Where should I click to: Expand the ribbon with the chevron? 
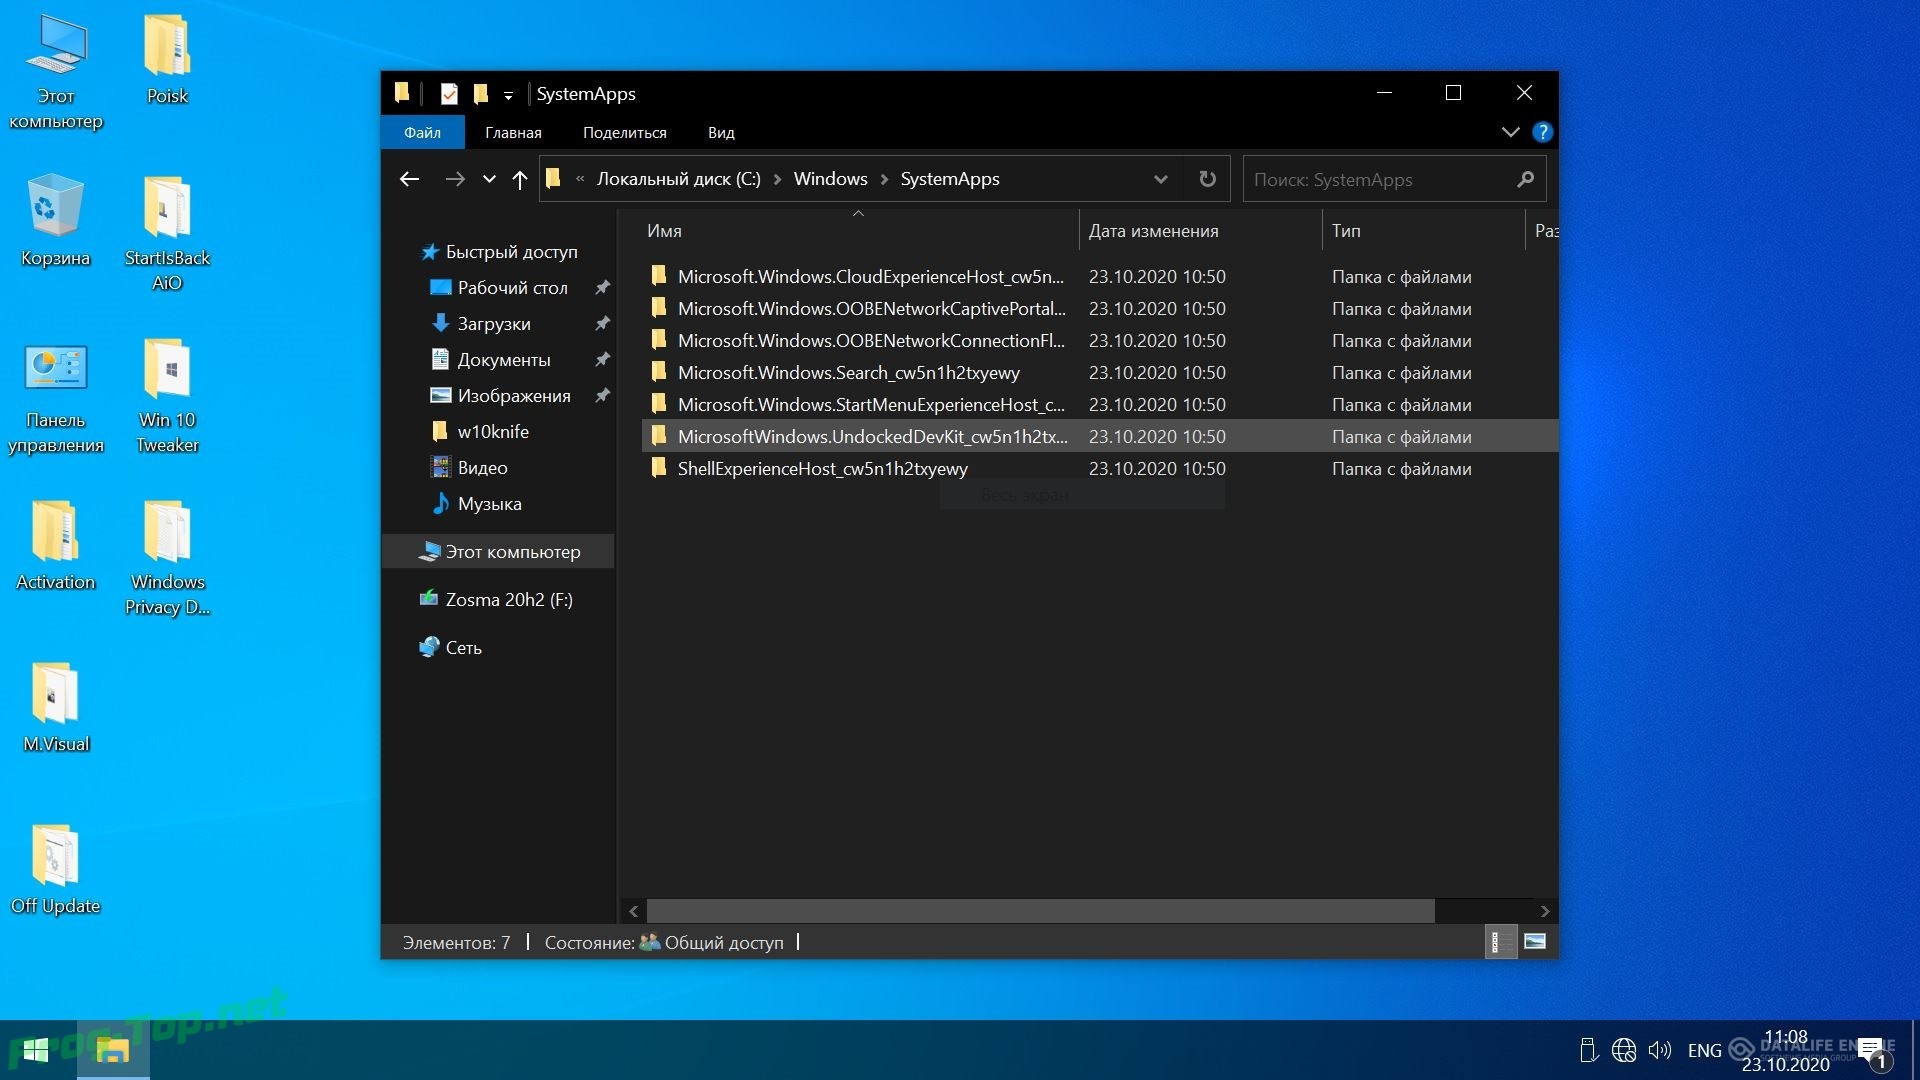point(1510,132)
